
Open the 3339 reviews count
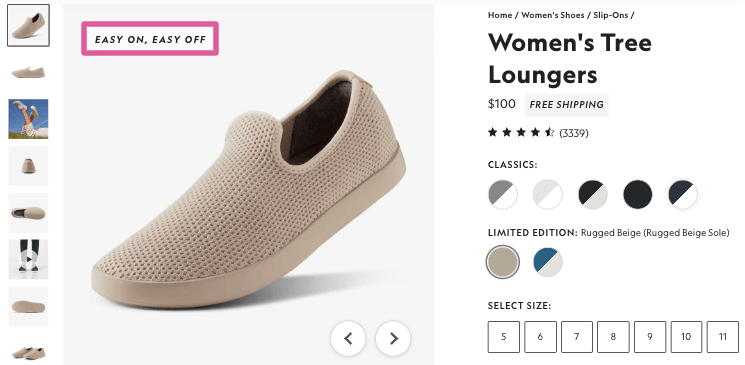point(574,133)
